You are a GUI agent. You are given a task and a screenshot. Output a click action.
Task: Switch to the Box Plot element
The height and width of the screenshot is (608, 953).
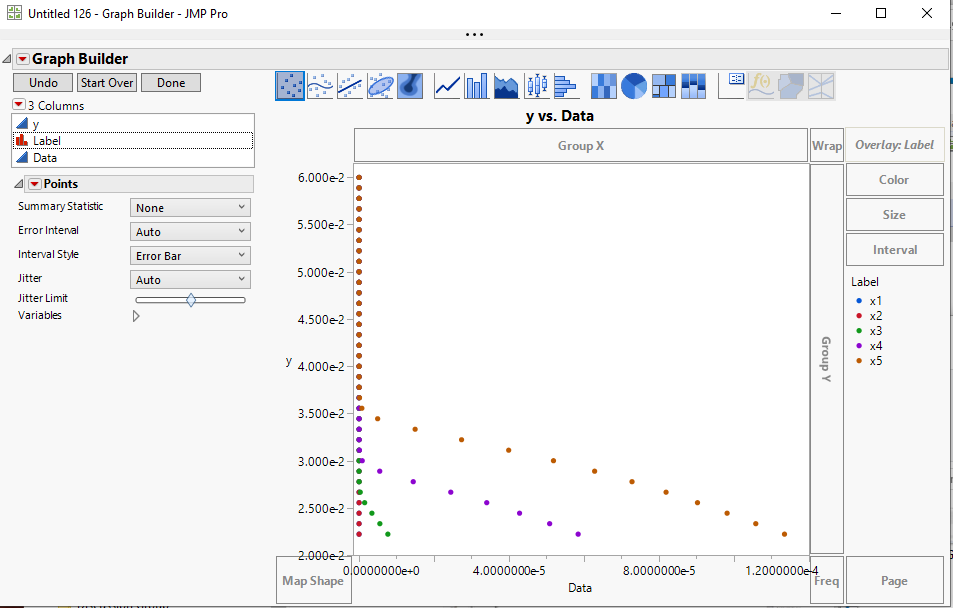[x=535, y=86]
